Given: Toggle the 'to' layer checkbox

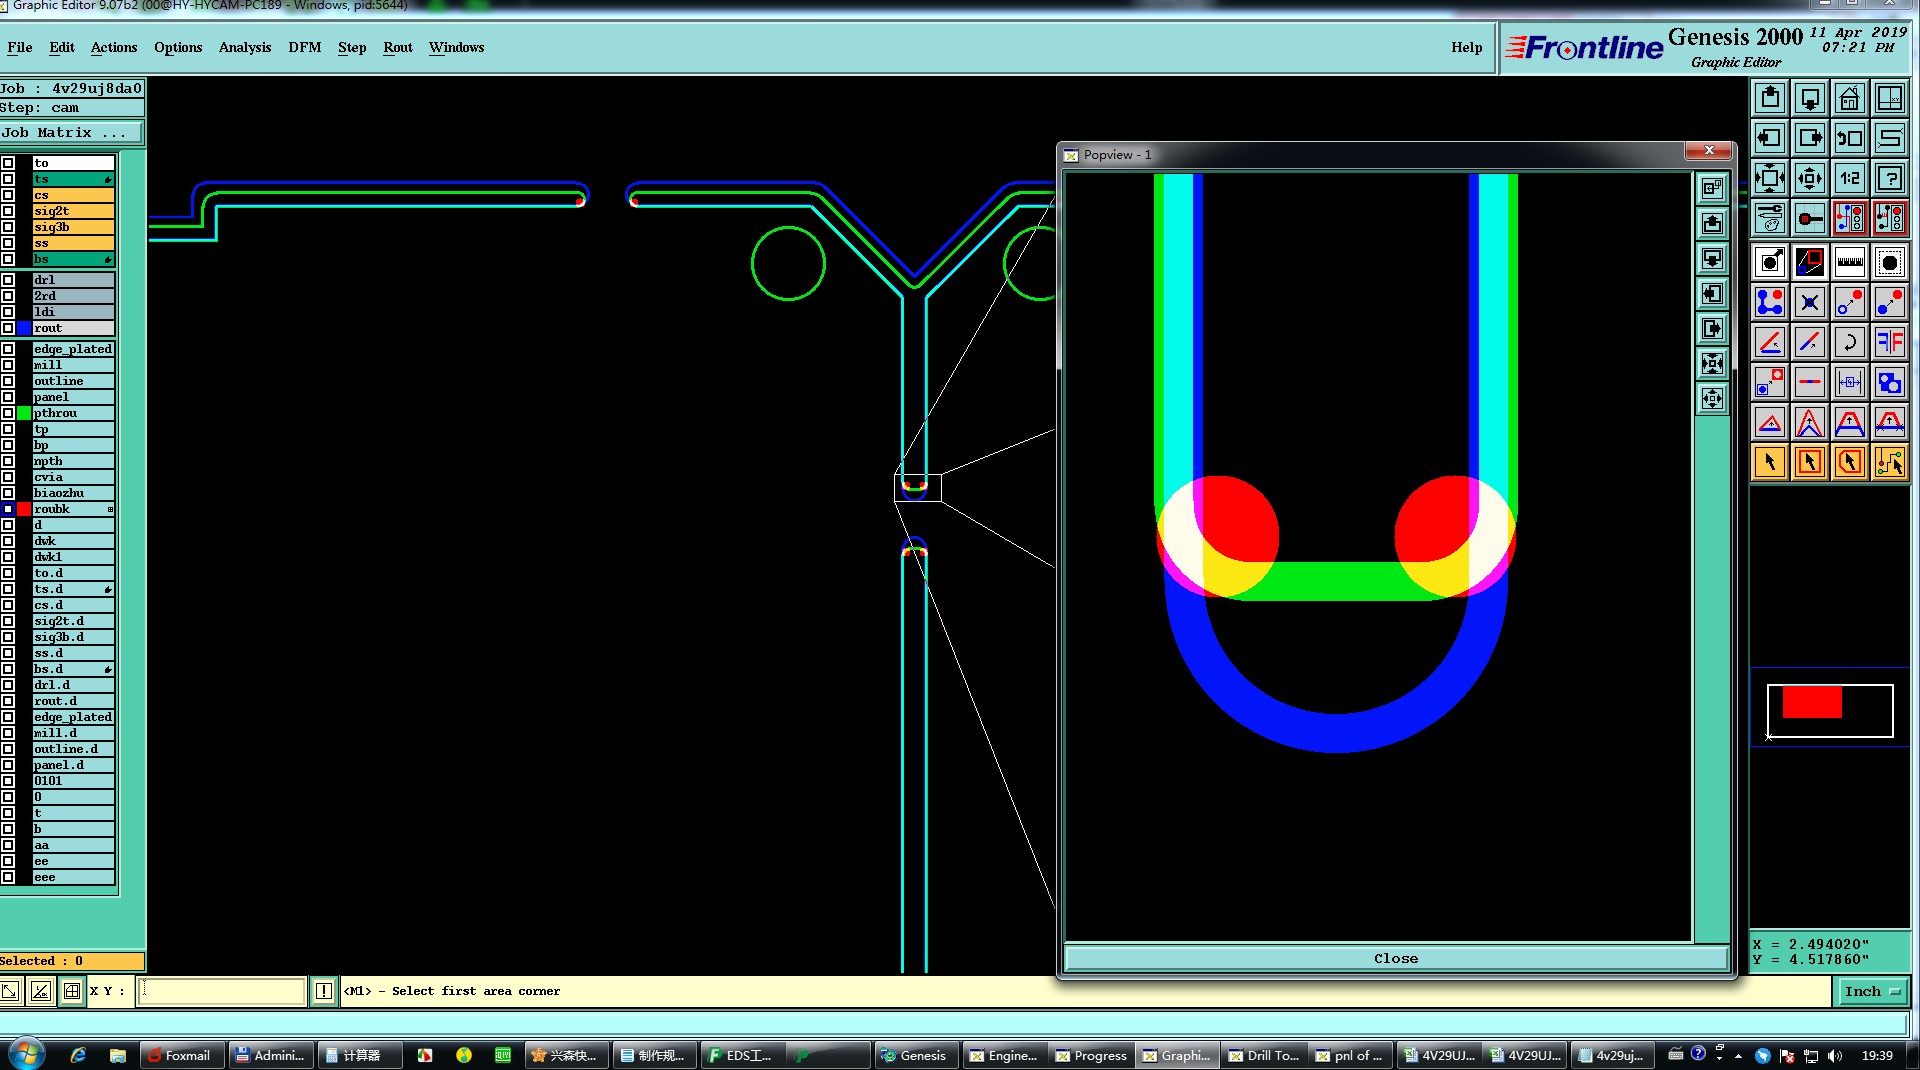Looking at the screenshot, I should [8, 163].
